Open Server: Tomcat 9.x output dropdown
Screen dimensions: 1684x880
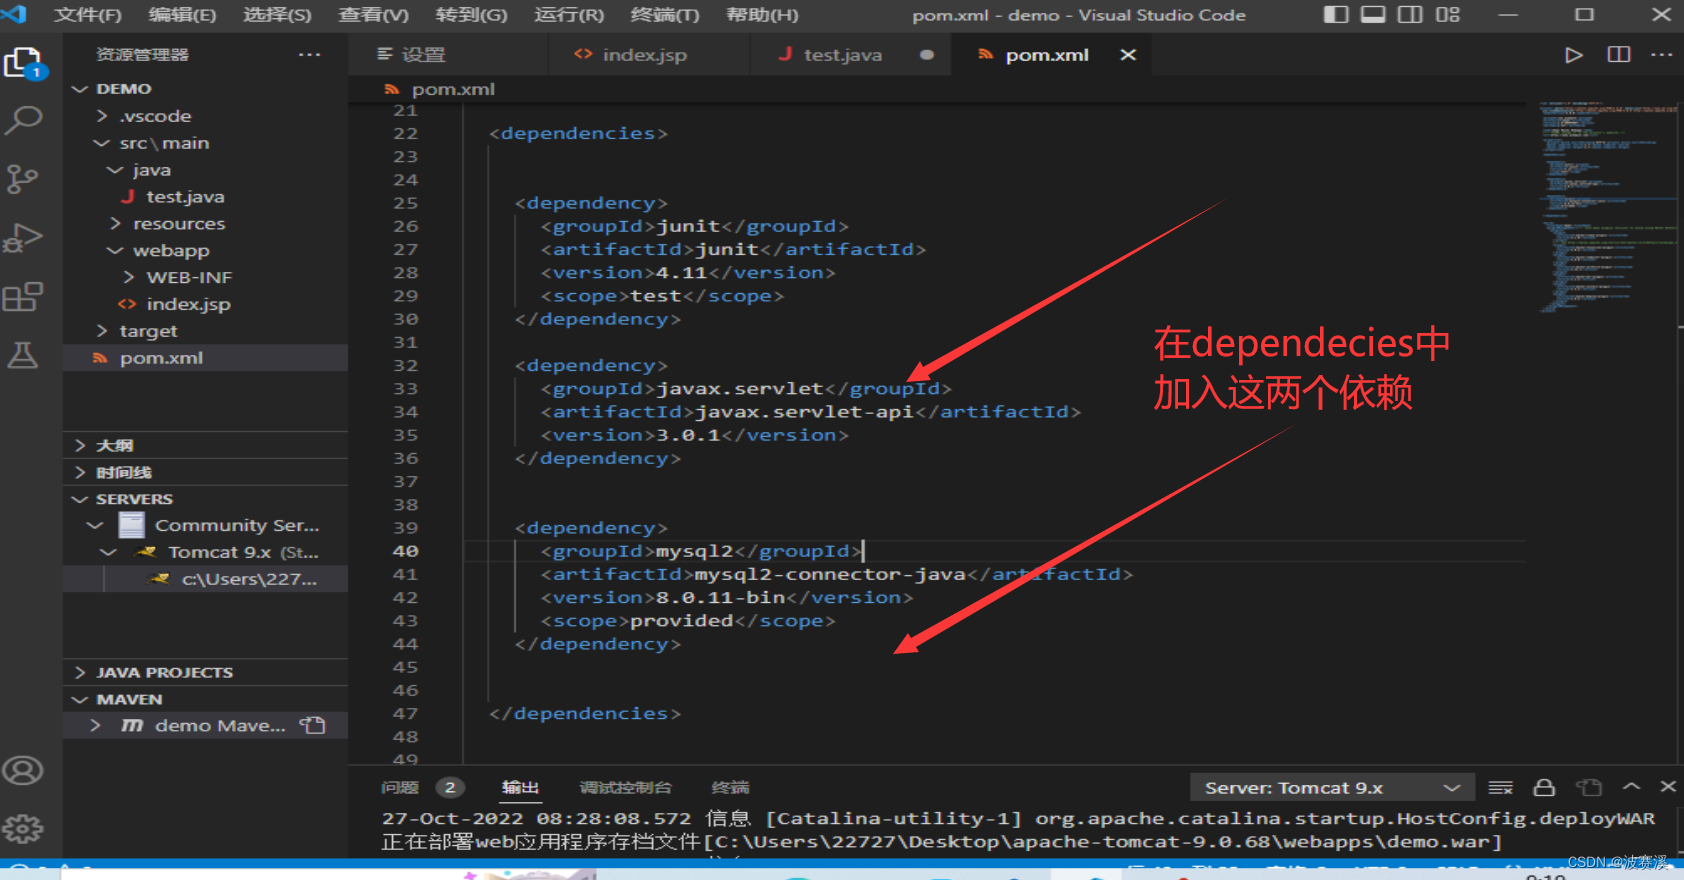point(1332,788)
